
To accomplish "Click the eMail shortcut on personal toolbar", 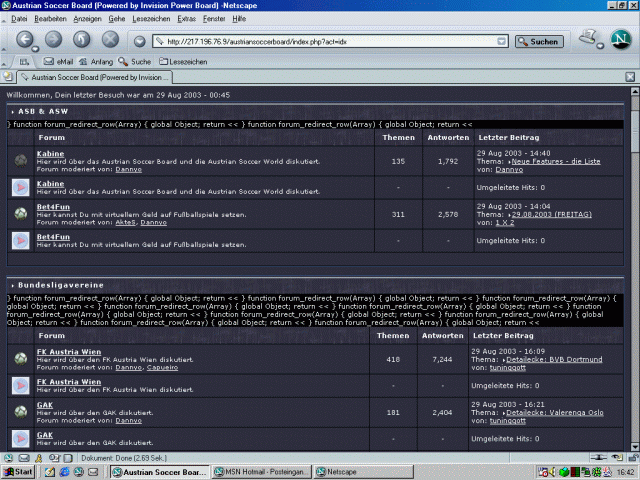I will (58, 62).
